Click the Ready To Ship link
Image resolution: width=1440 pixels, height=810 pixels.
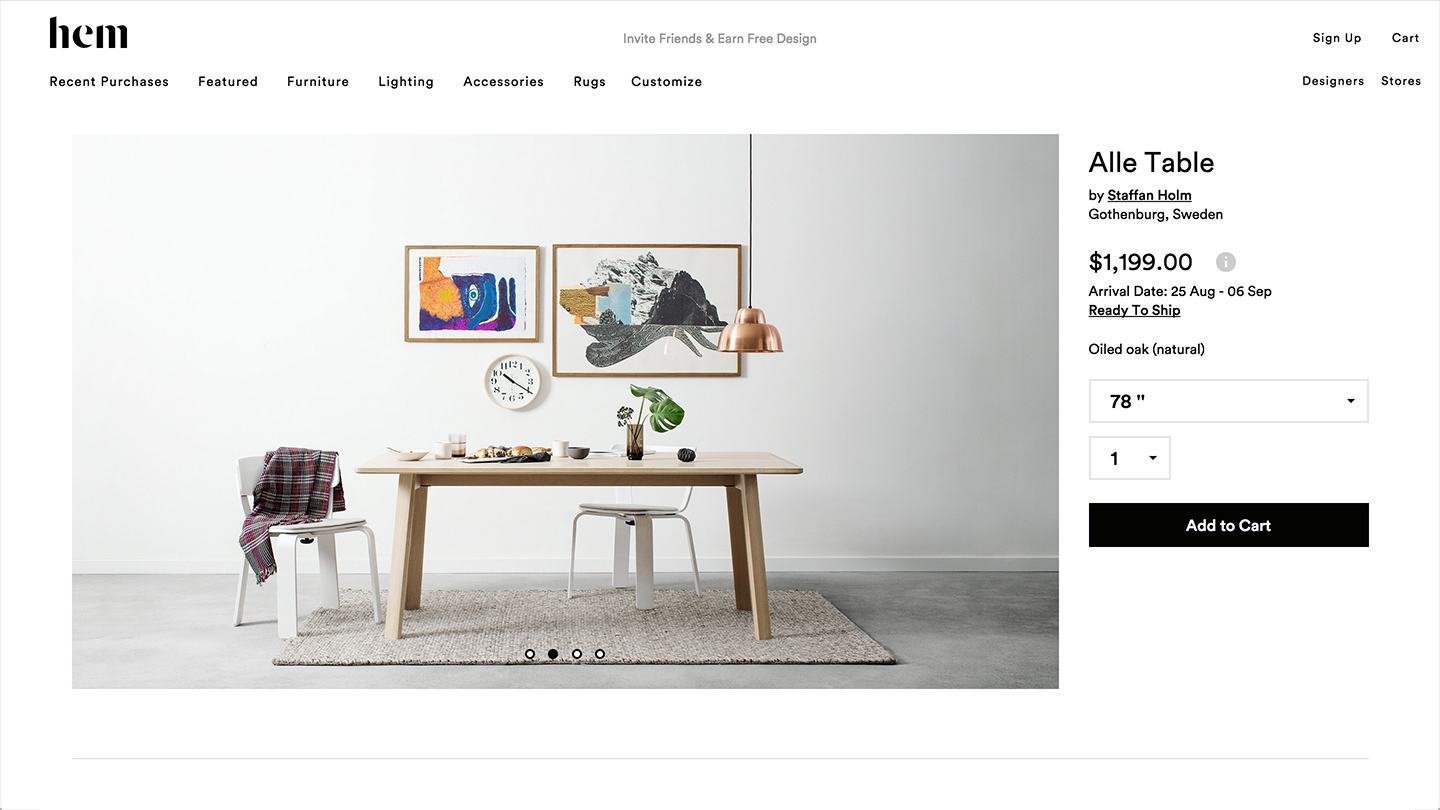click(1134, 310)
